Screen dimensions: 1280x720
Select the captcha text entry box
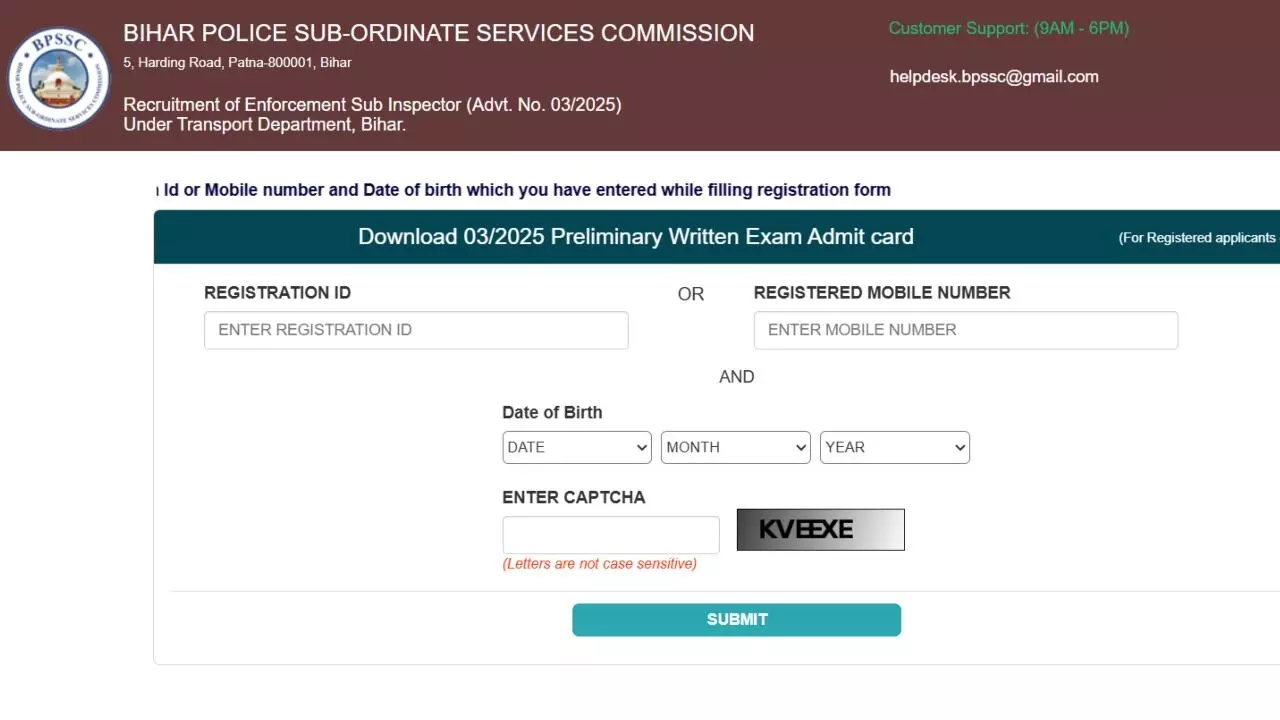610,535
